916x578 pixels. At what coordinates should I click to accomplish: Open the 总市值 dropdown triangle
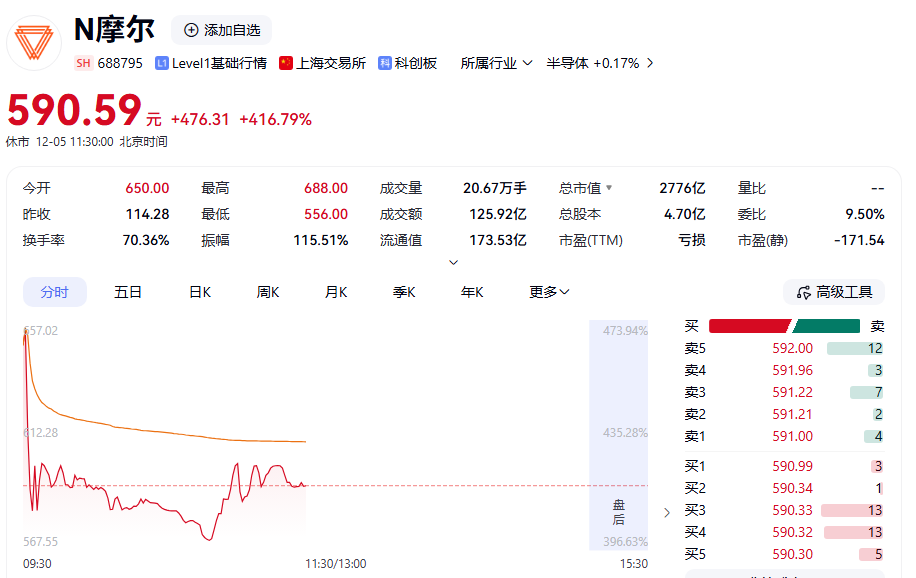coord(609,188)
